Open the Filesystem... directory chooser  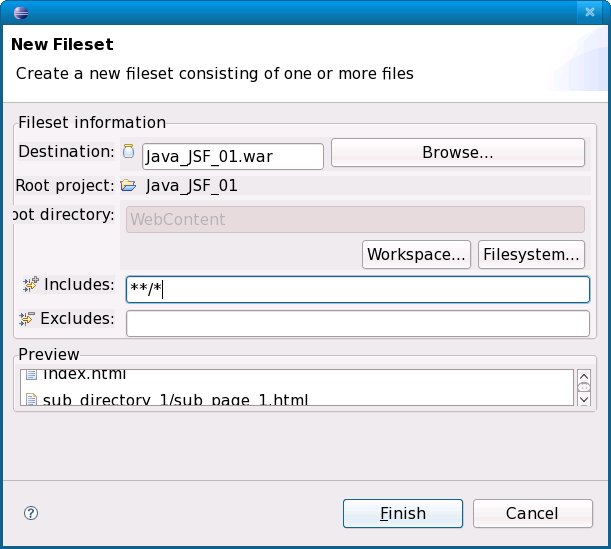click(531, 254)
